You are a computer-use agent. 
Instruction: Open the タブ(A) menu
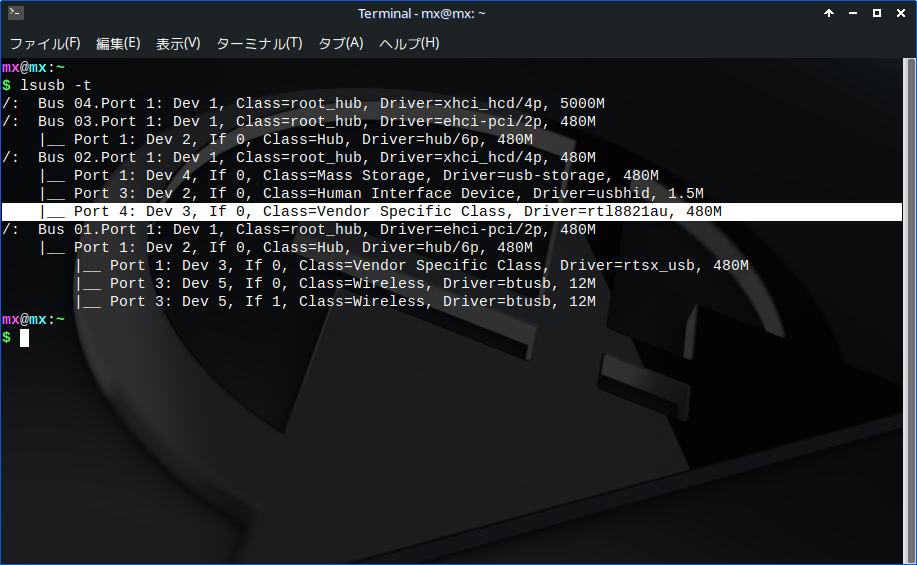point(341,43)
